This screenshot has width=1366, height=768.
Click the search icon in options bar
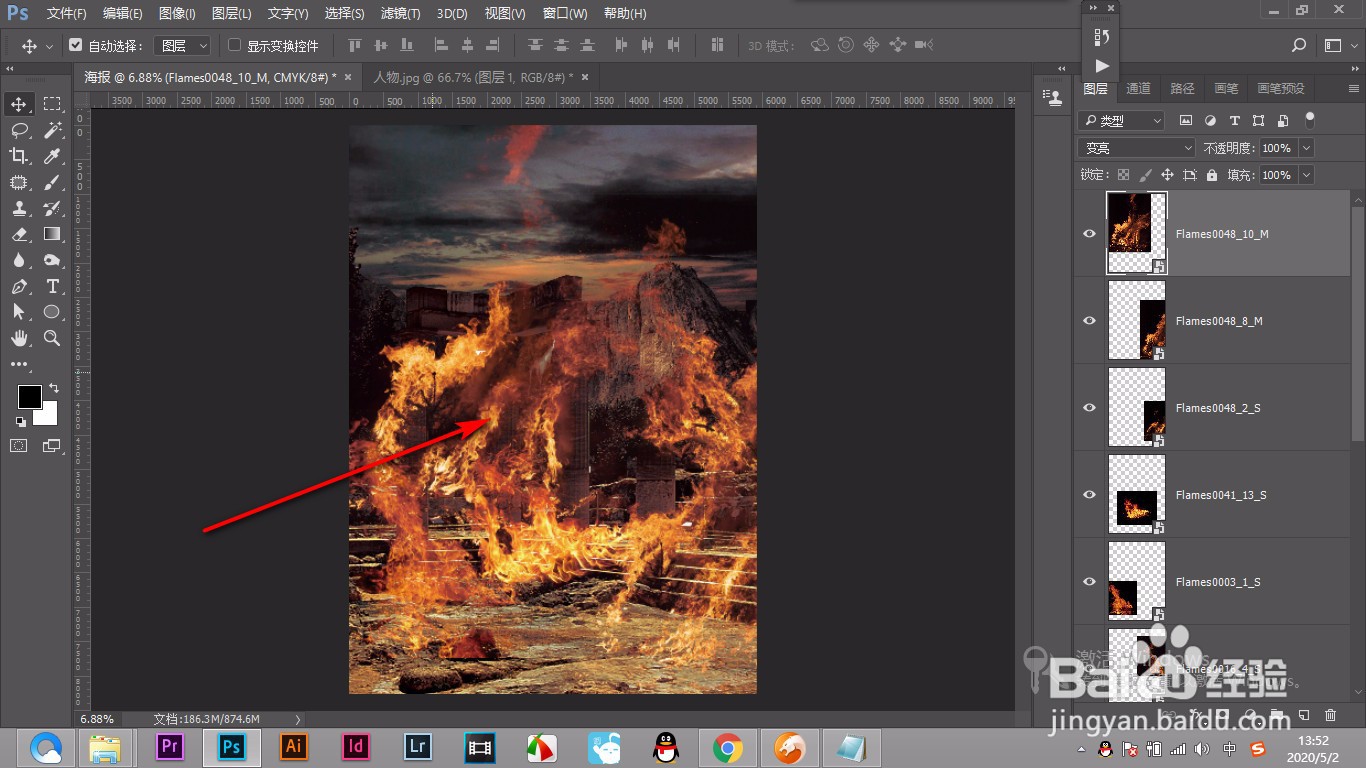point(1299,45)
